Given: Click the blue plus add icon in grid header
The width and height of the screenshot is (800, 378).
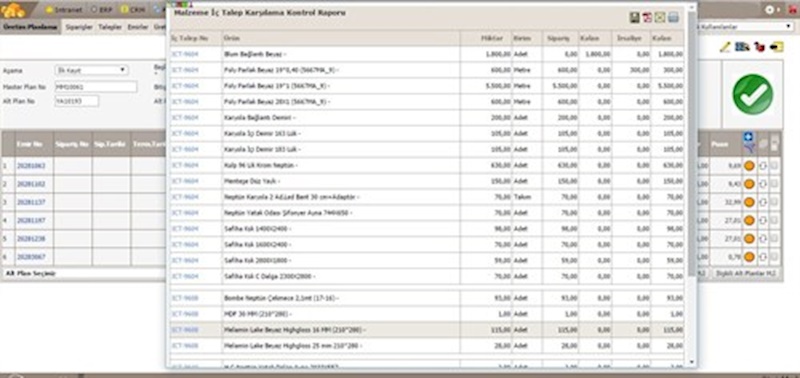Looking at the screenshot, I should point(748,137).
